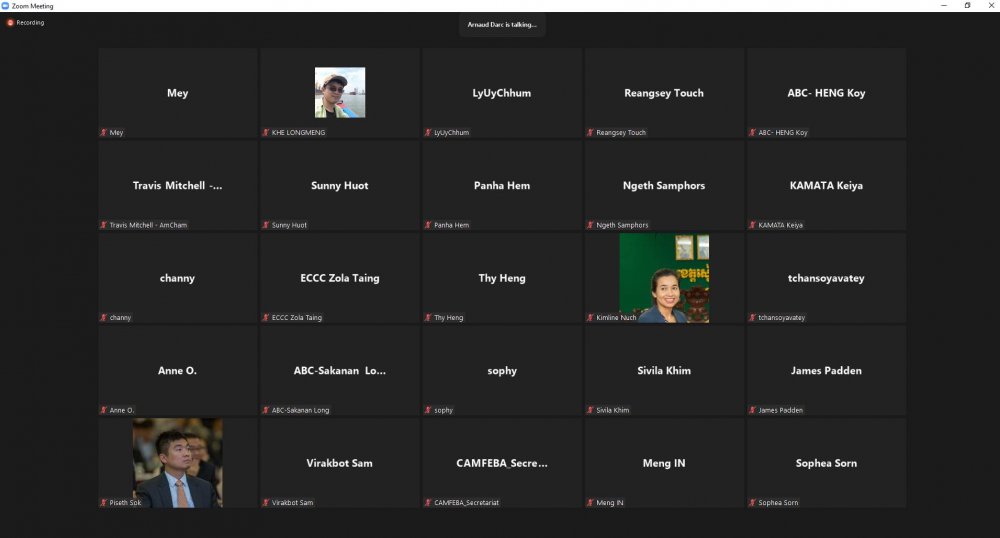Click the red Recording indicator icon
This screenshot has width=1000, height=538.
click(x=10, y=22)
